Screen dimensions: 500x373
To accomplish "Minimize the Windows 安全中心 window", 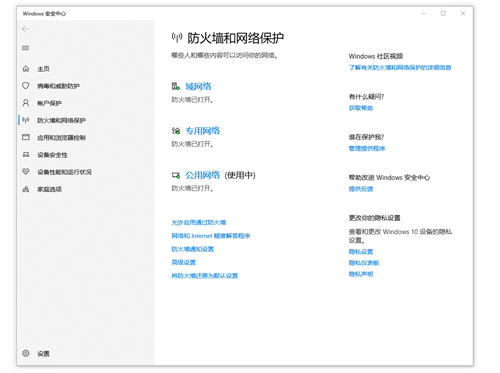I will (x=423, y=13).
